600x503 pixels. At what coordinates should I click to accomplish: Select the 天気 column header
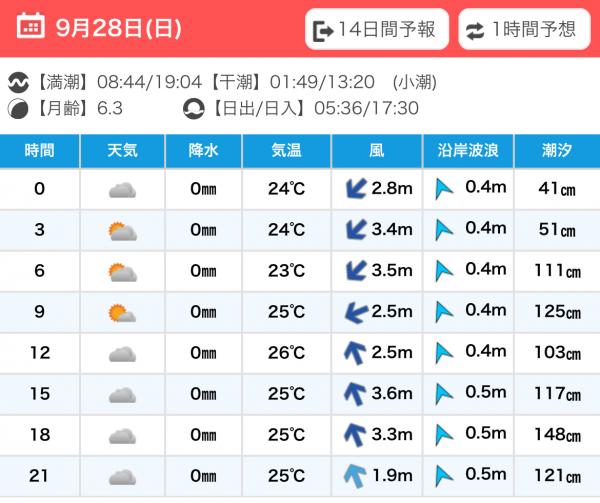click(122, 151)
